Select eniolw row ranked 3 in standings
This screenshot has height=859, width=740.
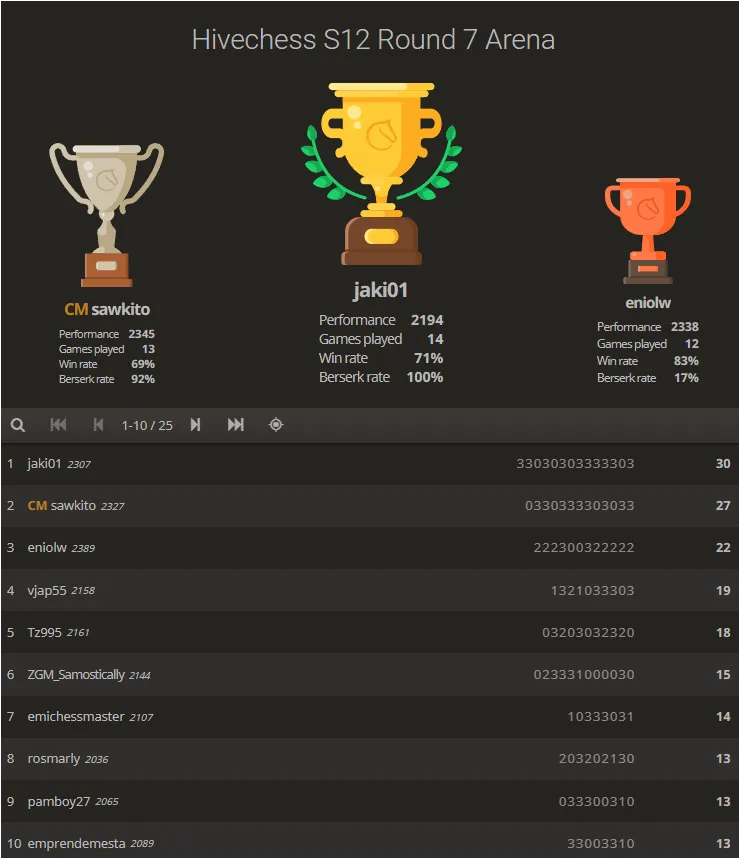click(370, 548)
